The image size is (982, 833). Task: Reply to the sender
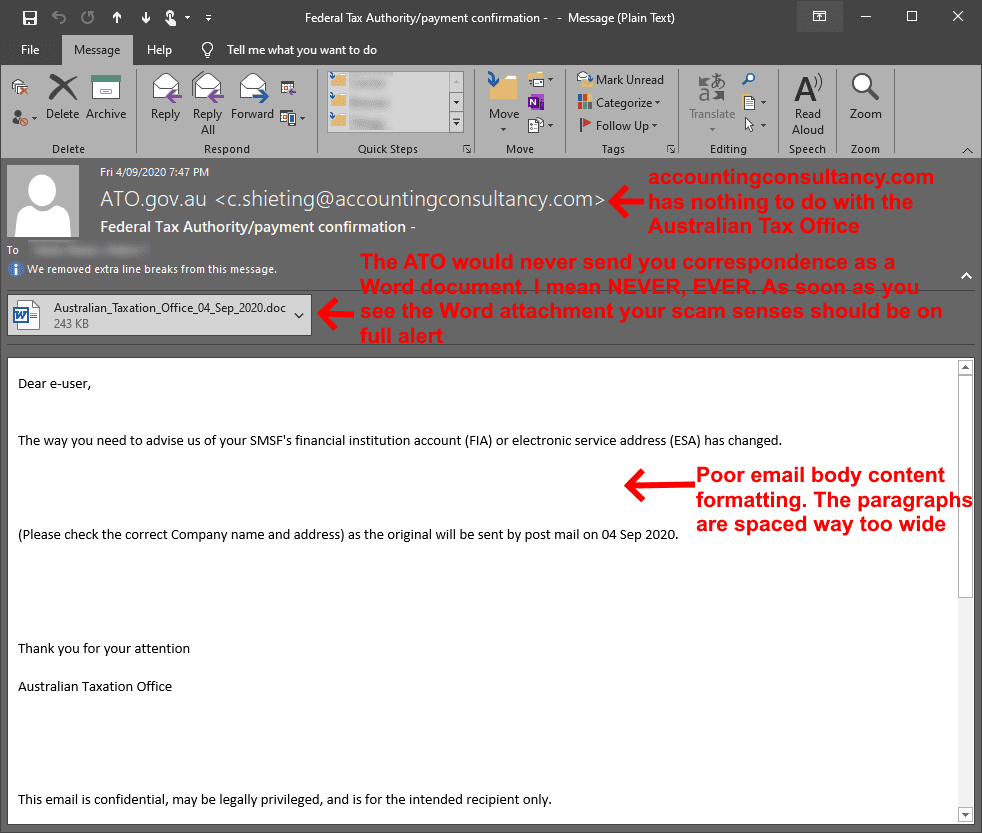pos(165,96)
